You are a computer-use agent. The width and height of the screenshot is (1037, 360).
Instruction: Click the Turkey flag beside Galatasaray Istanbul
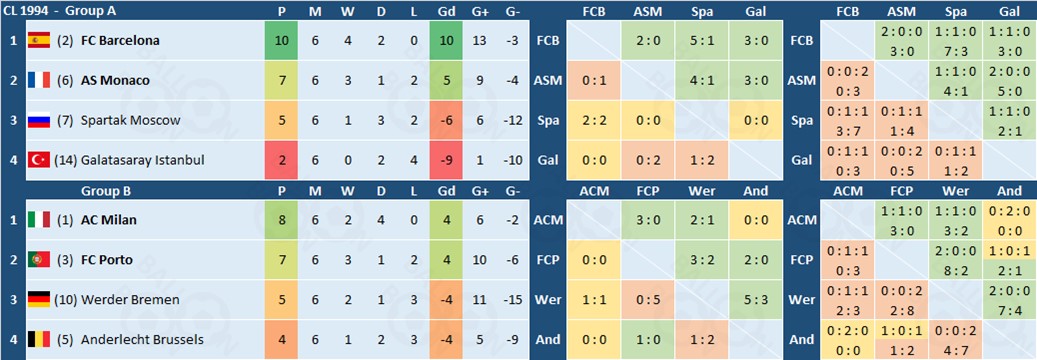coord(39,160)
